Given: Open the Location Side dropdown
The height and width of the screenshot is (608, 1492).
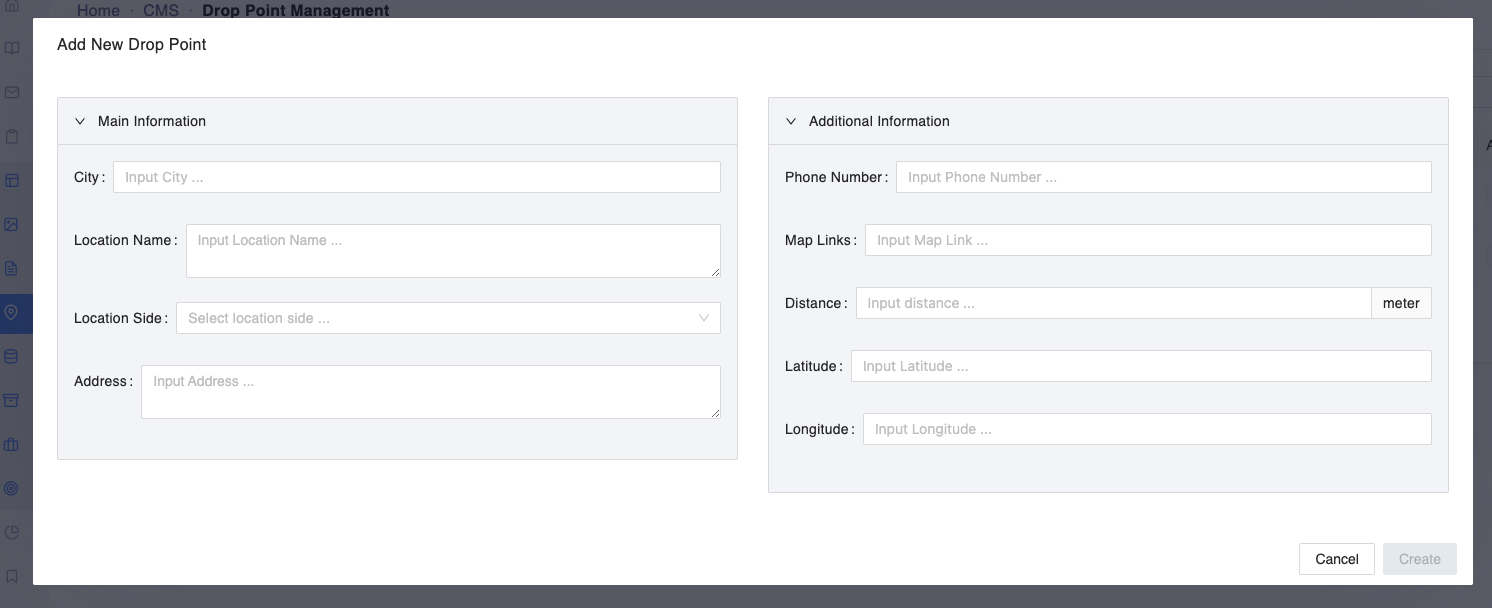Looking at the screenshot, I should (448, 318).
